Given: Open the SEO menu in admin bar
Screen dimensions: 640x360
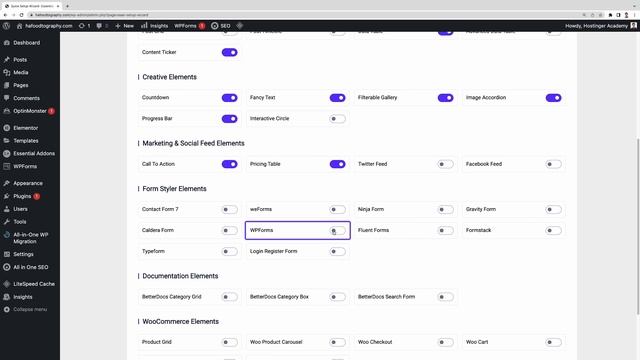Looking at the screenshot, I should coord(221,26).
